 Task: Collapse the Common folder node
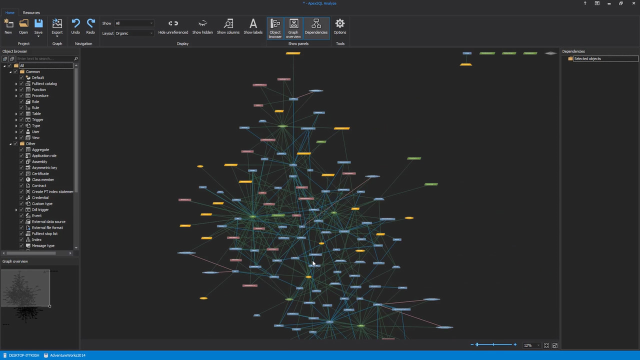[x=11, y=72]
